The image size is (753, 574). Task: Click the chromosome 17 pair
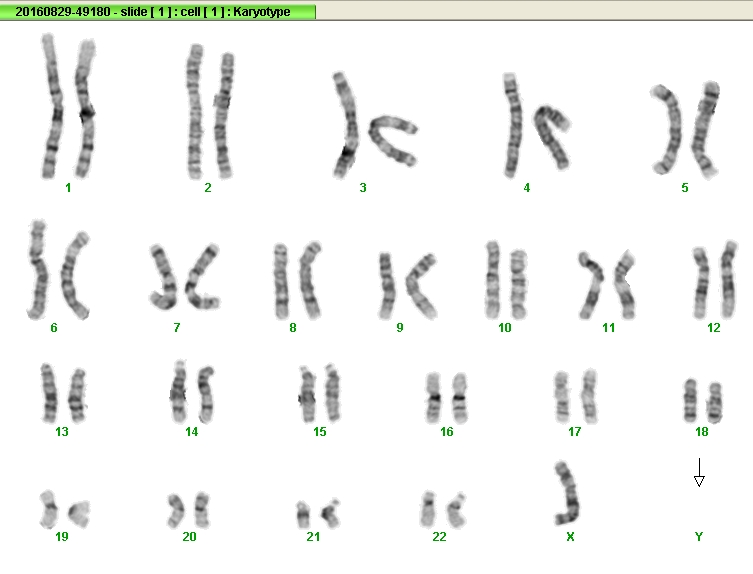coord(576,396)
